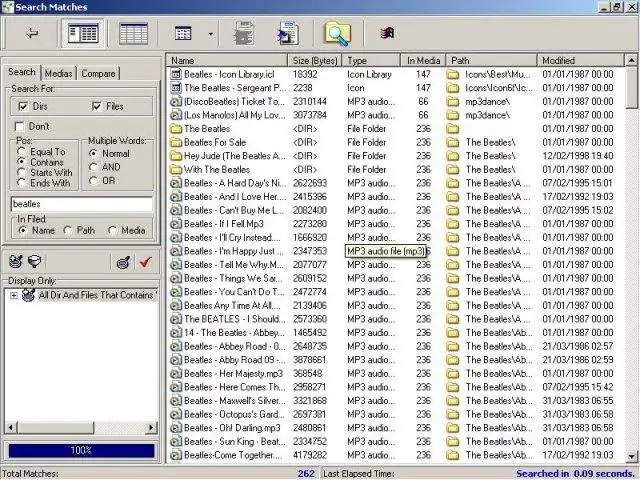Click Beatles For Sale folder icon

tap(176, 142)
